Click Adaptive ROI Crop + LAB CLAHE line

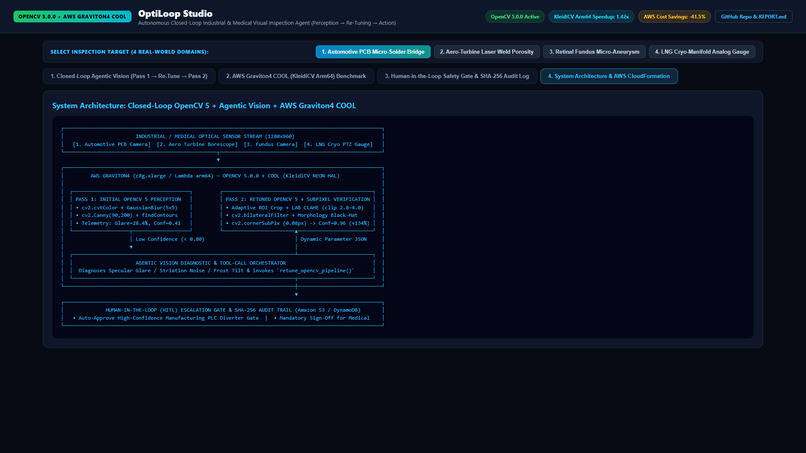[x=295, y=208]
